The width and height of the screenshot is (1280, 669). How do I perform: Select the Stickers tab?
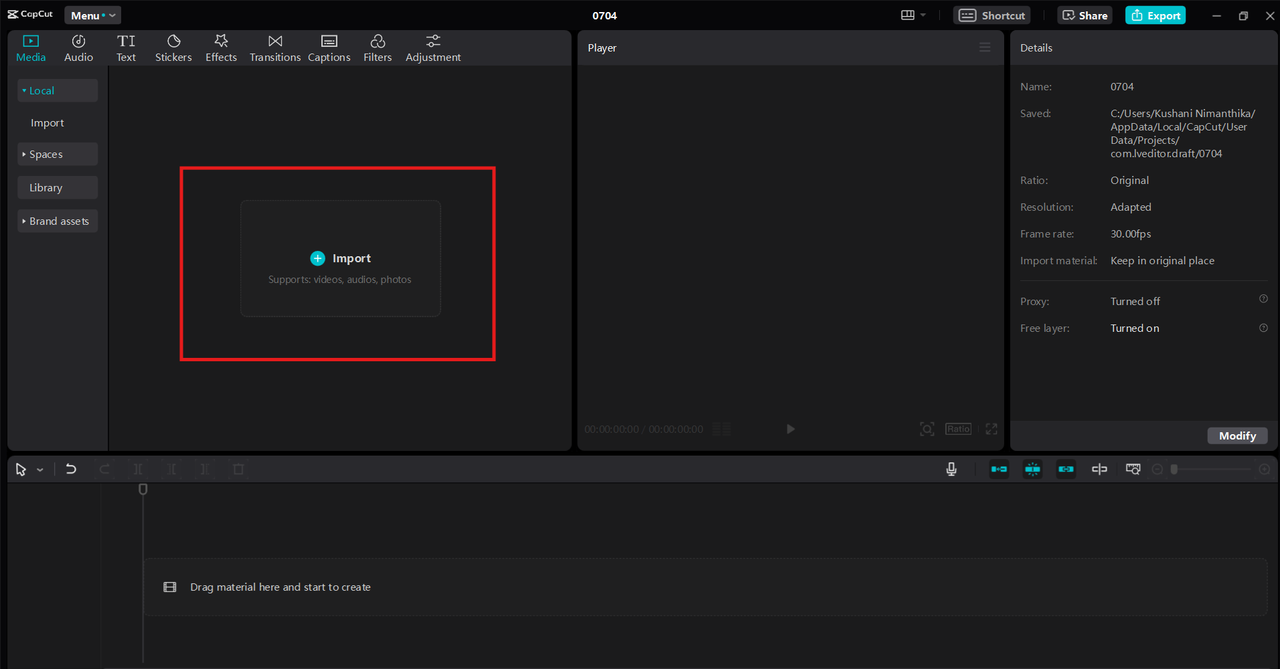(x=173, y=48)
